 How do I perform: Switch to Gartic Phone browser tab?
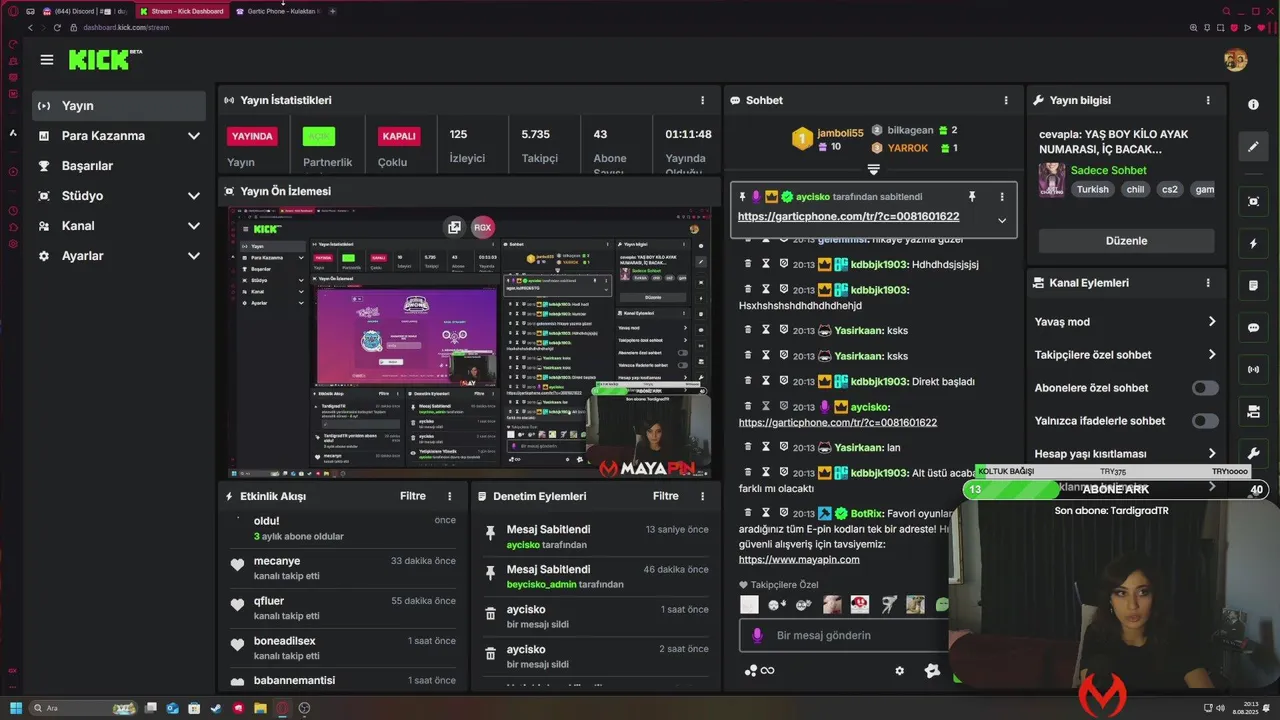coord(277,11)
